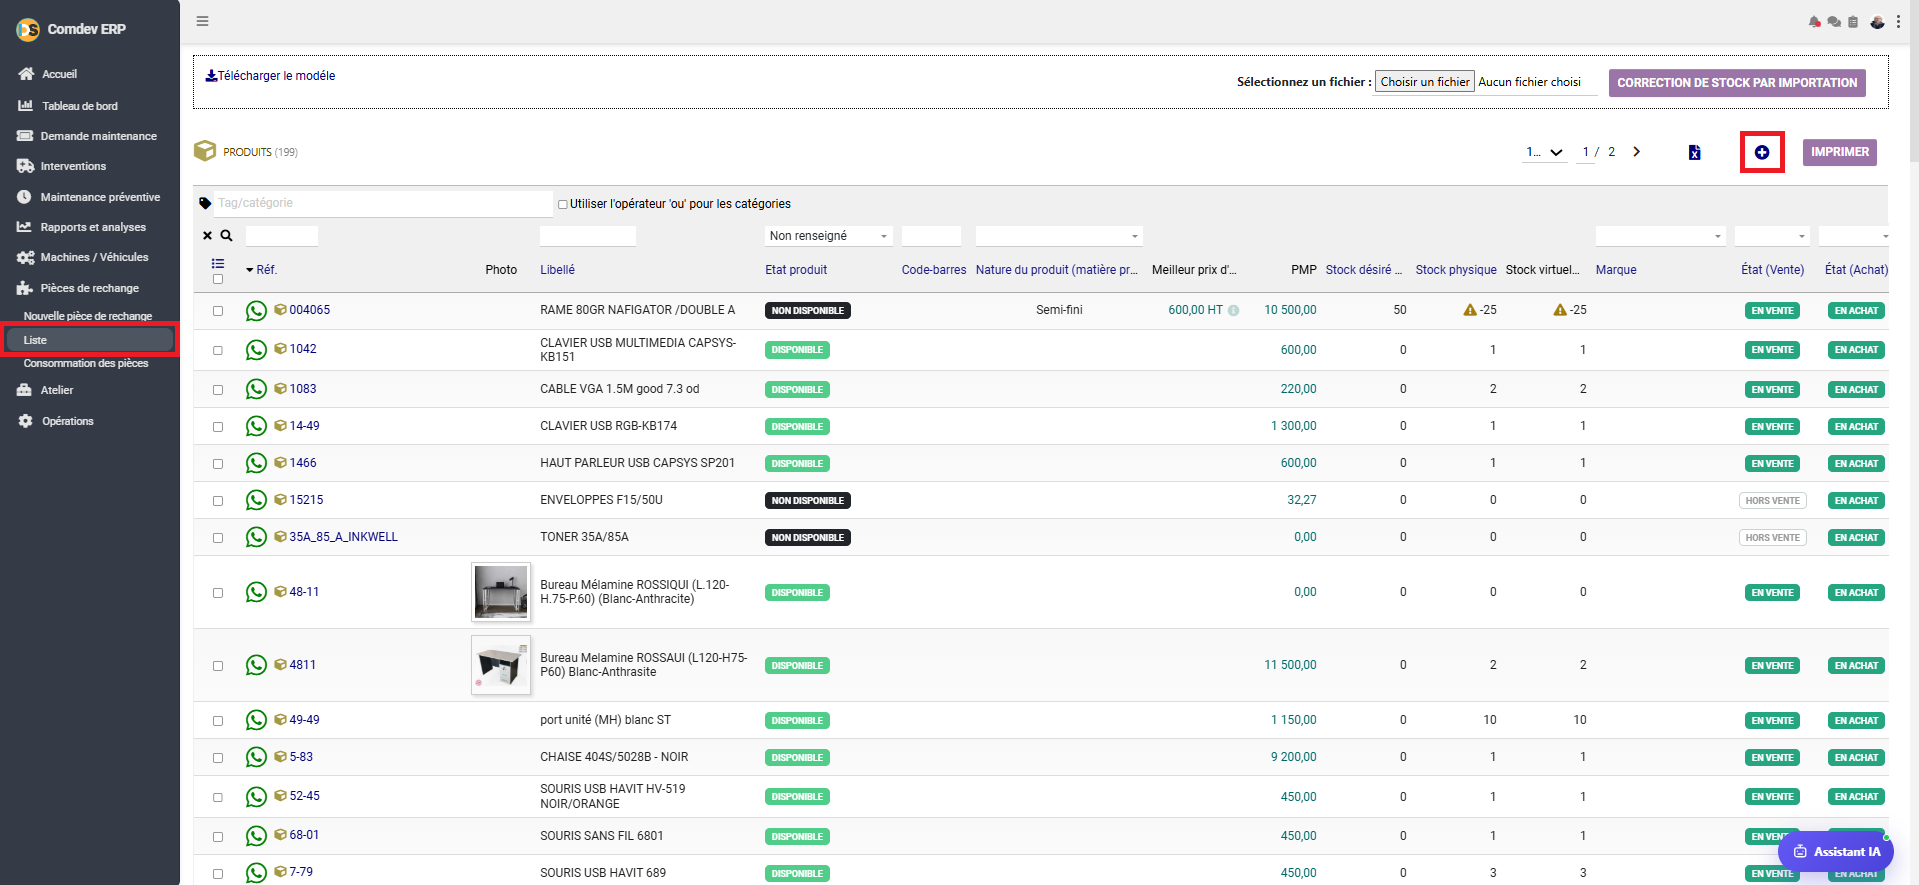Viewport: 1919px width, 885px height.
Task: Open the user avatar profile
Action: tap(1877, 22)
